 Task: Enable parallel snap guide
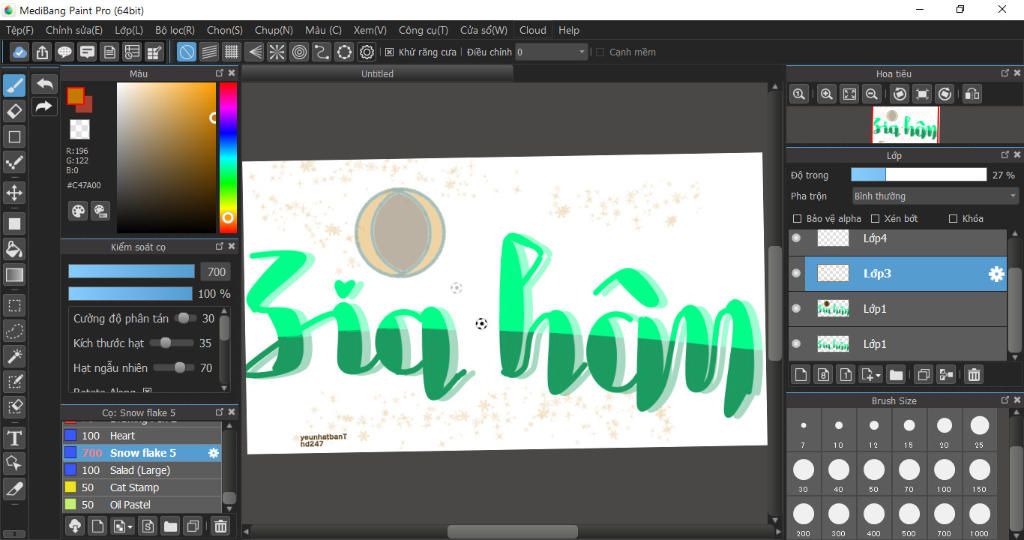coord(209,52)
